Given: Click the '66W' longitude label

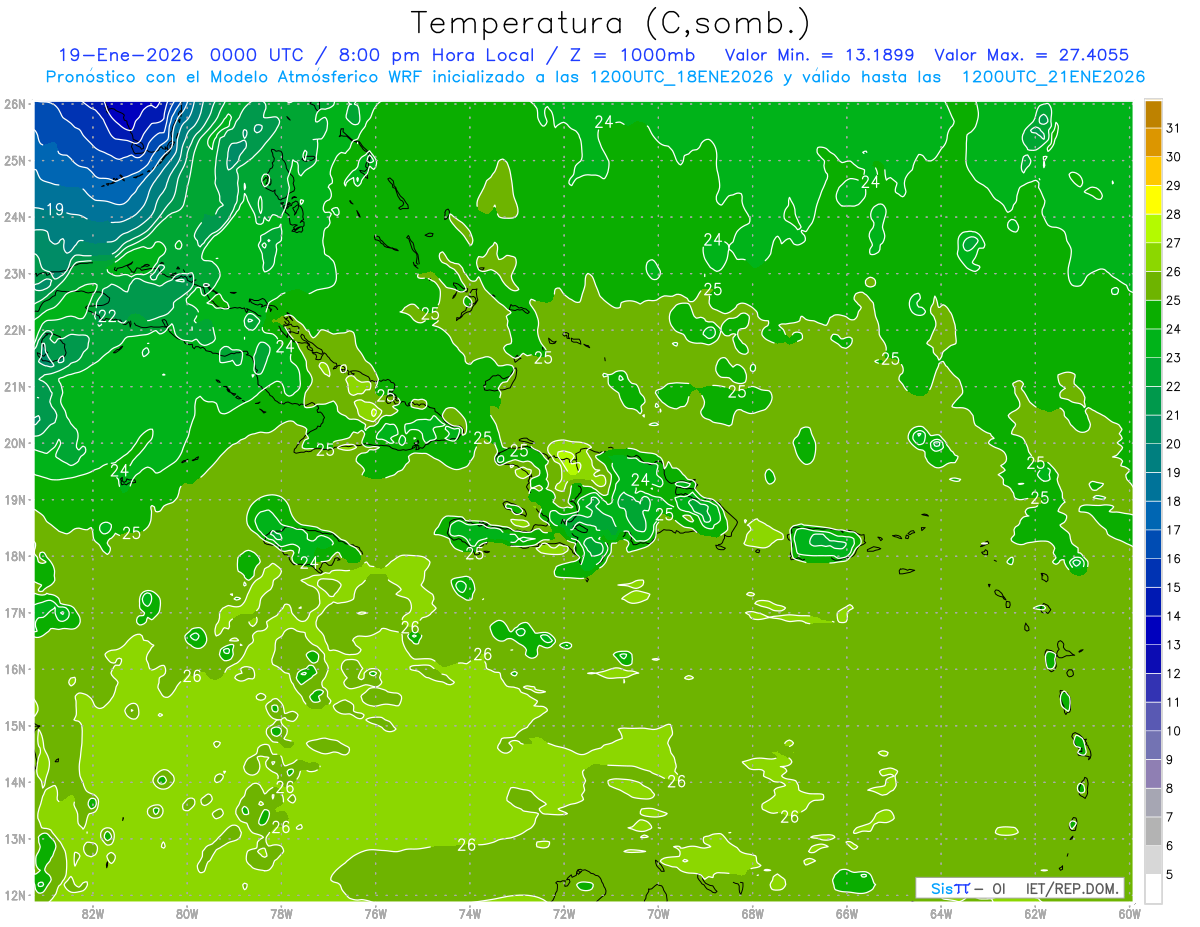Looking at the screenshot, I should click(847, 913).
